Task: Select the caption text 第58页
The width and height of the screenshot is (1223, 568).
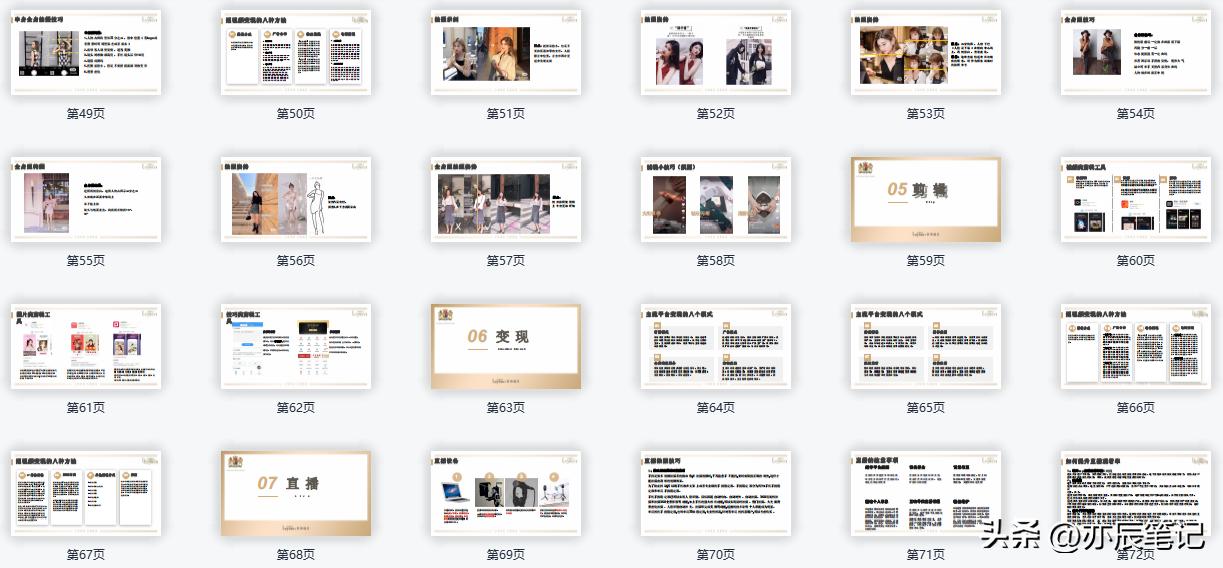Action: click(x=716, y=261)
